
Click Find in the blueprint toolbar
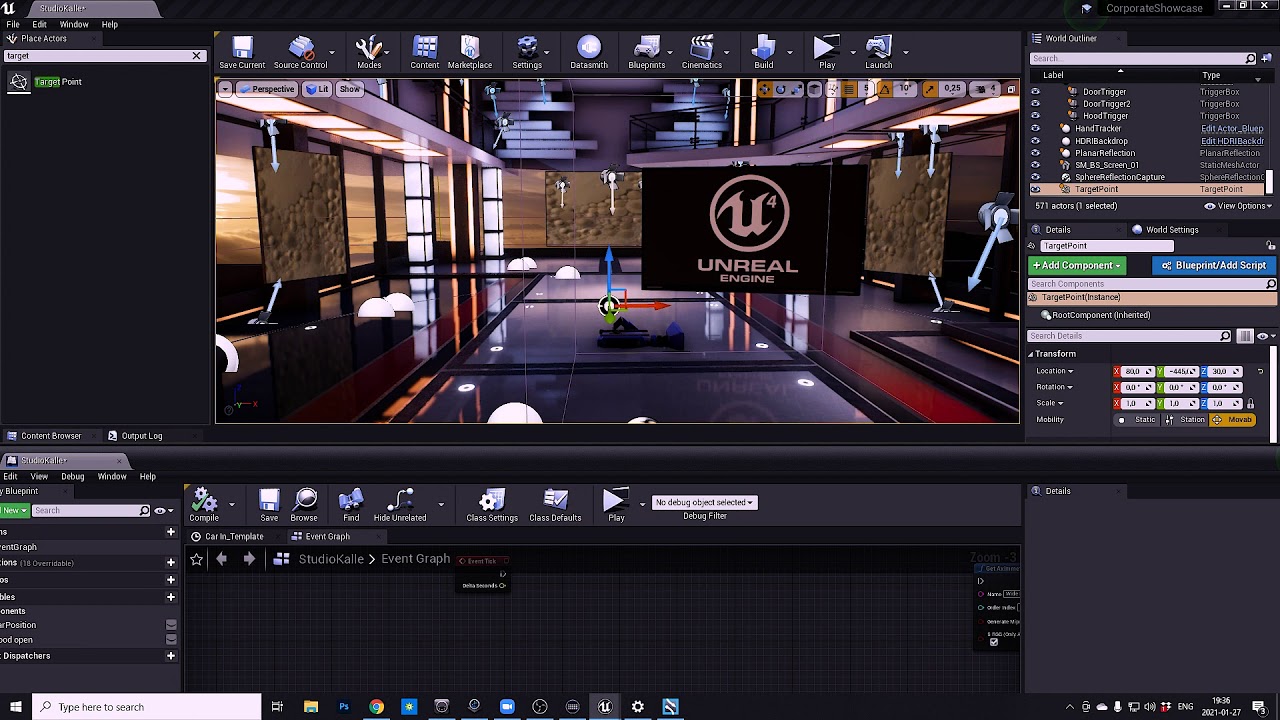(x=351, y=505)
